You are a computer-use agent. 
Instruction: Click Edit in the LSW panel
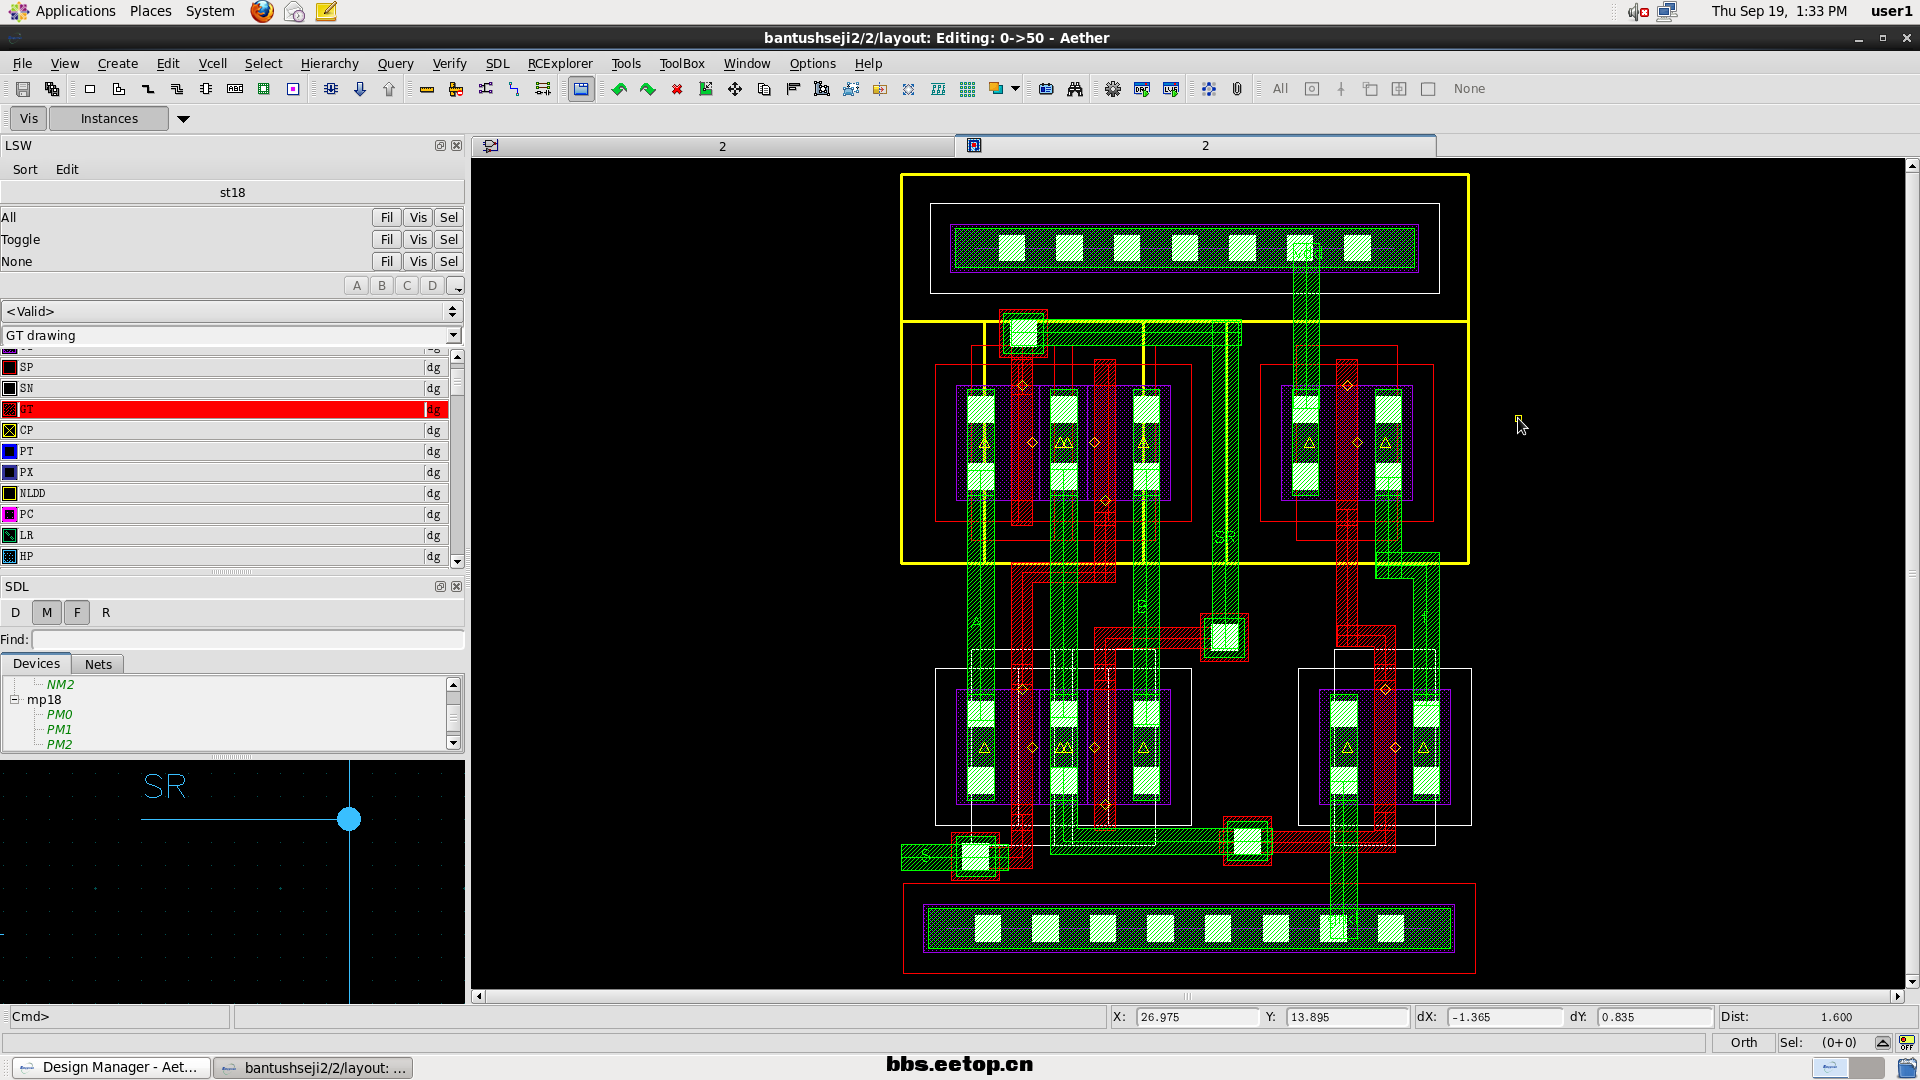coord(67,170)
